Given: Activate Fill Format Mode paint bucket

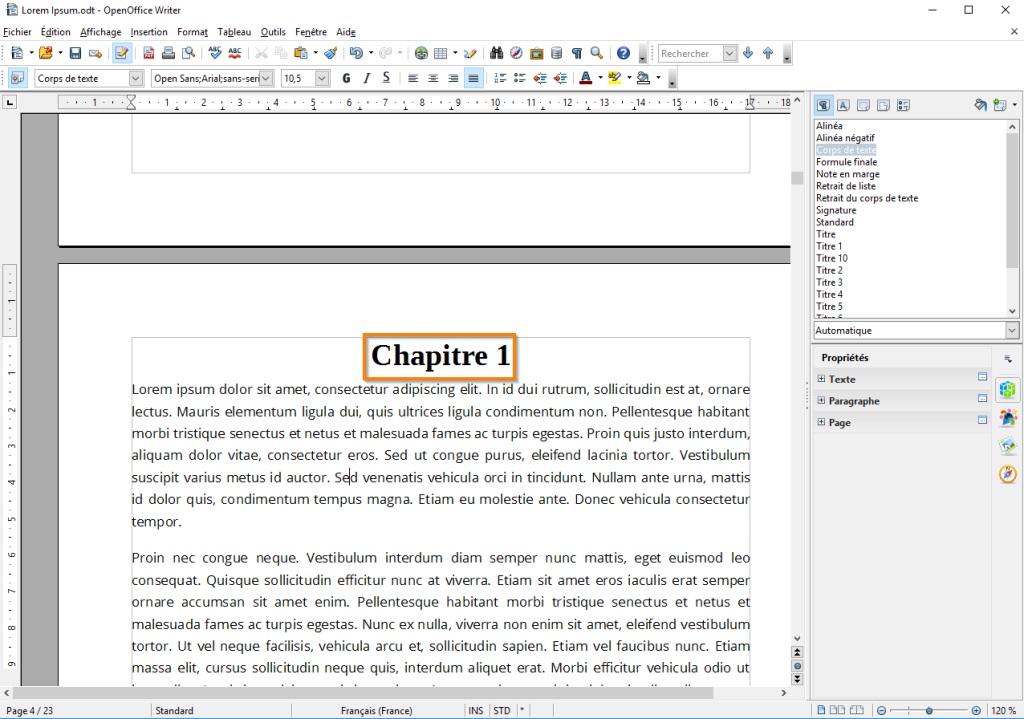Looking at the screenshot, I should pos(980,105).
